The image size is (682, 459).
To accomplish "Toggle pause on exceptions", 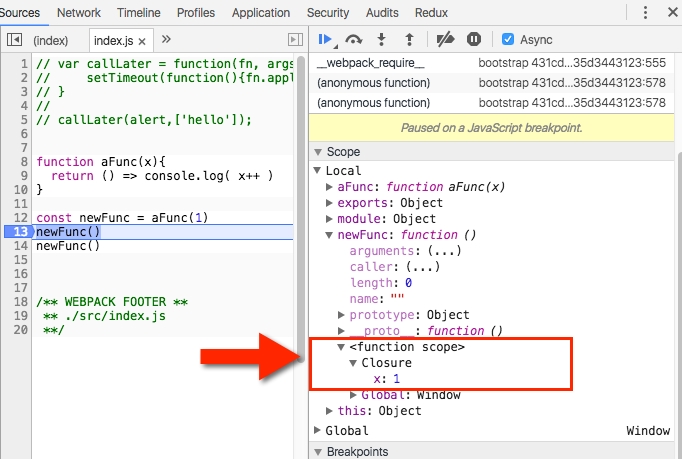I will pos(474,39).
